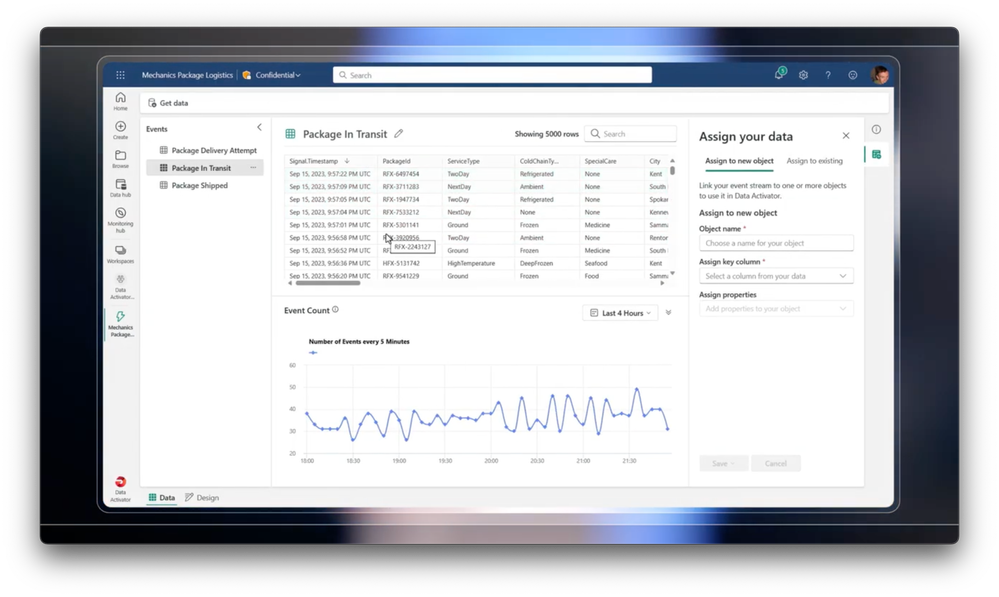Image resolution: width=999 pixels, height=597 pixels.
Task: Select the Package In Transit event
Action: tap(205, 168)
